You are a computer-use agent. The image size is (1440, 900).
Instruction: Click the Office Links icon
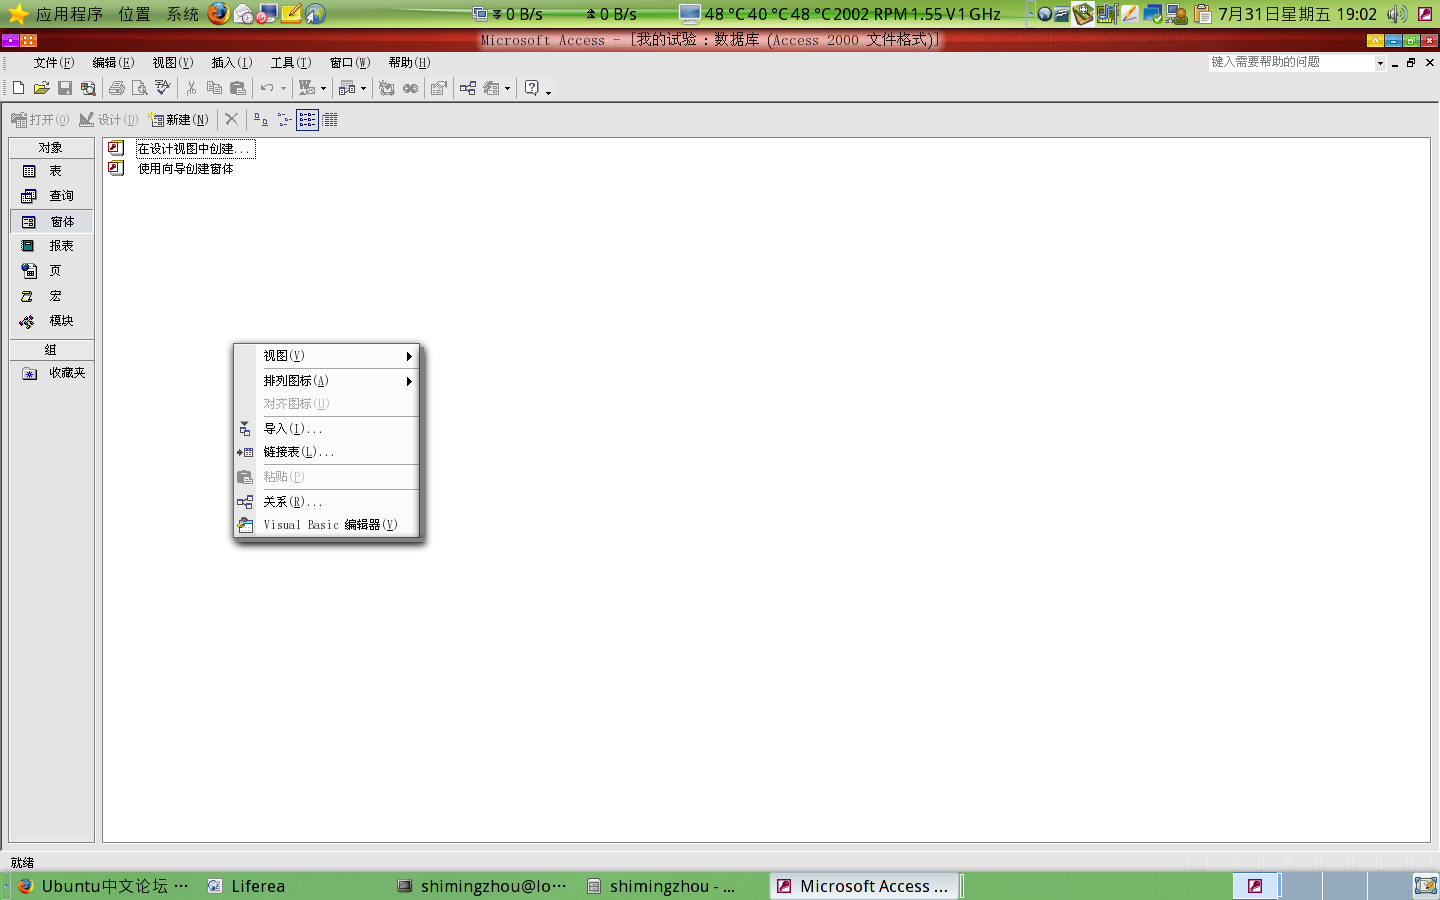click(307, 88)
